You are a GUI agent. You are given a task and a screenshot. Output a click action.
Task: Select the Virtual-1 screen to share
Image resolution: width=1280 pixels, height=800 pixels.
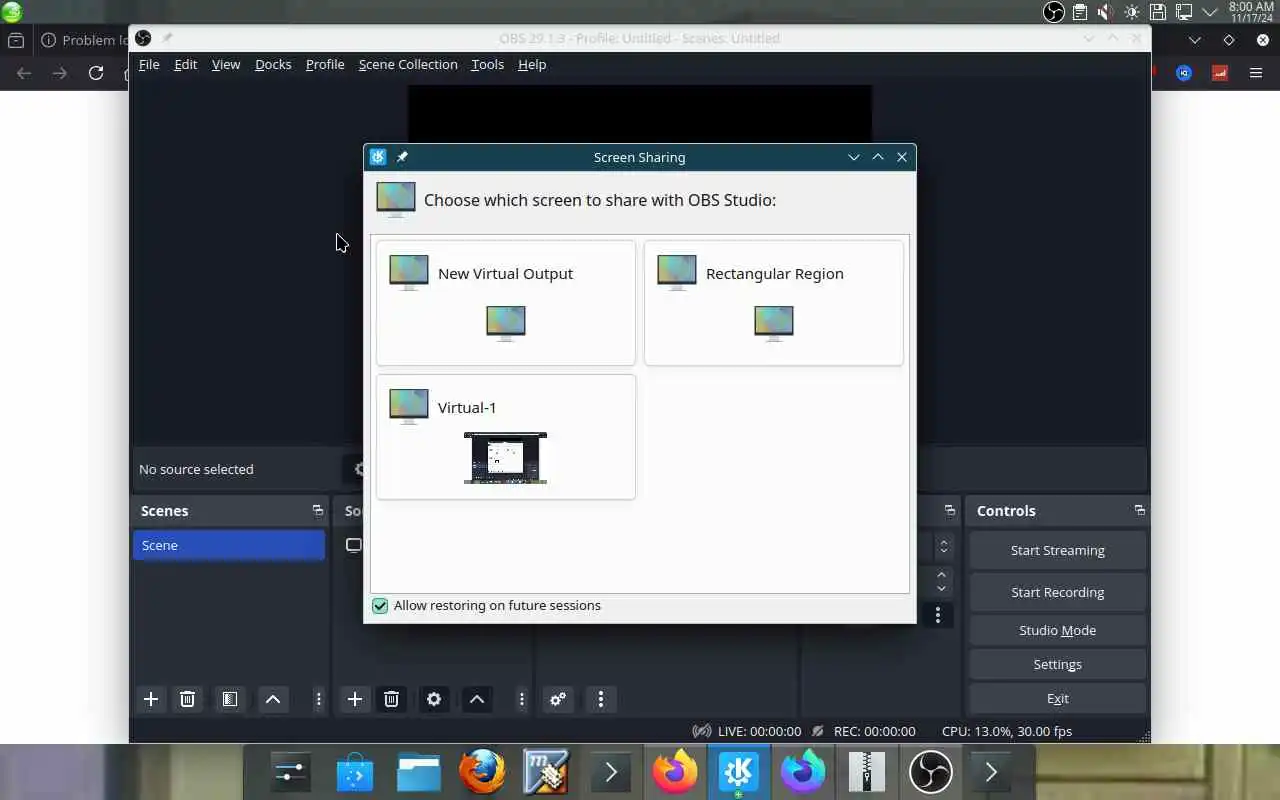pyautogui.click(x=506, y=437)
